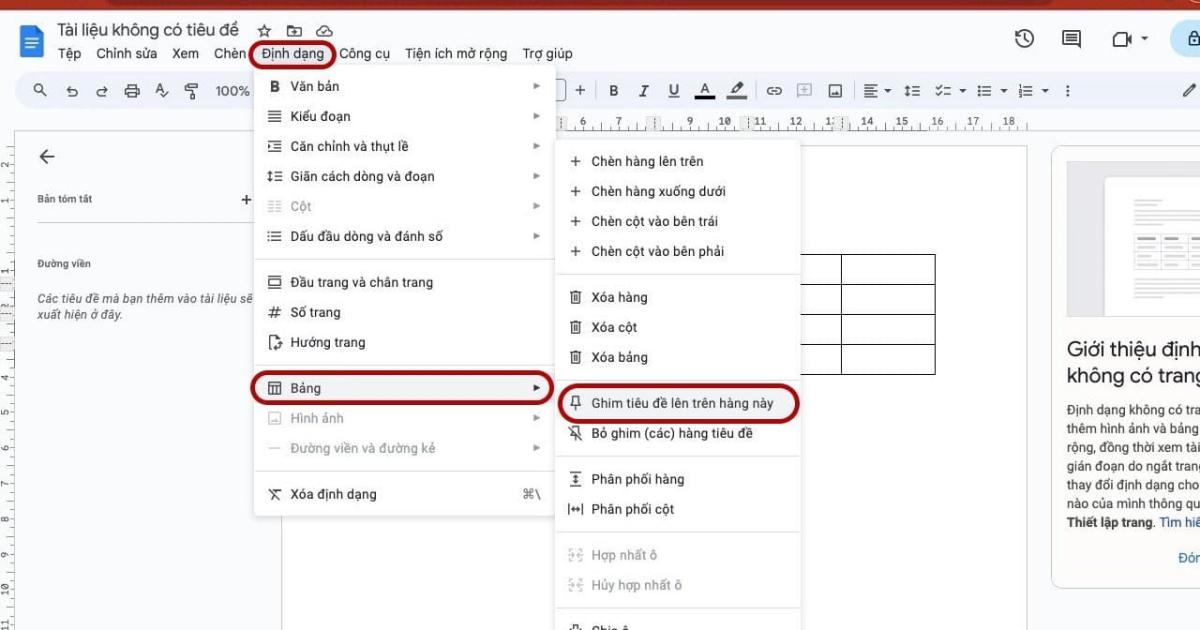The image size is (1200, 630).
Task: Undo the last action
Action: [x=71, y=90]
